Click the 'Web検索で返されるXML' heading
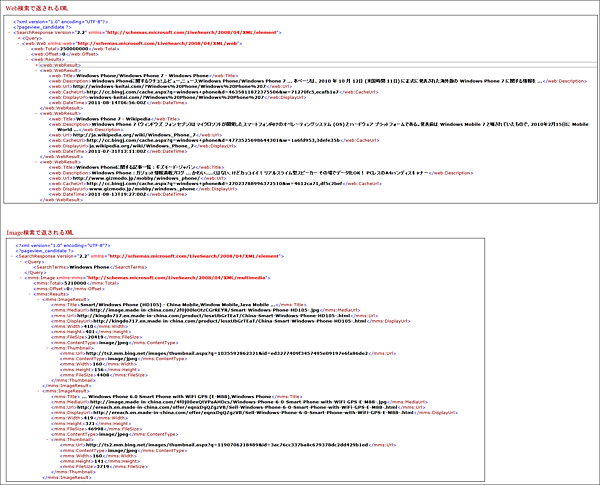600x485 pixels. pos(38,6)
